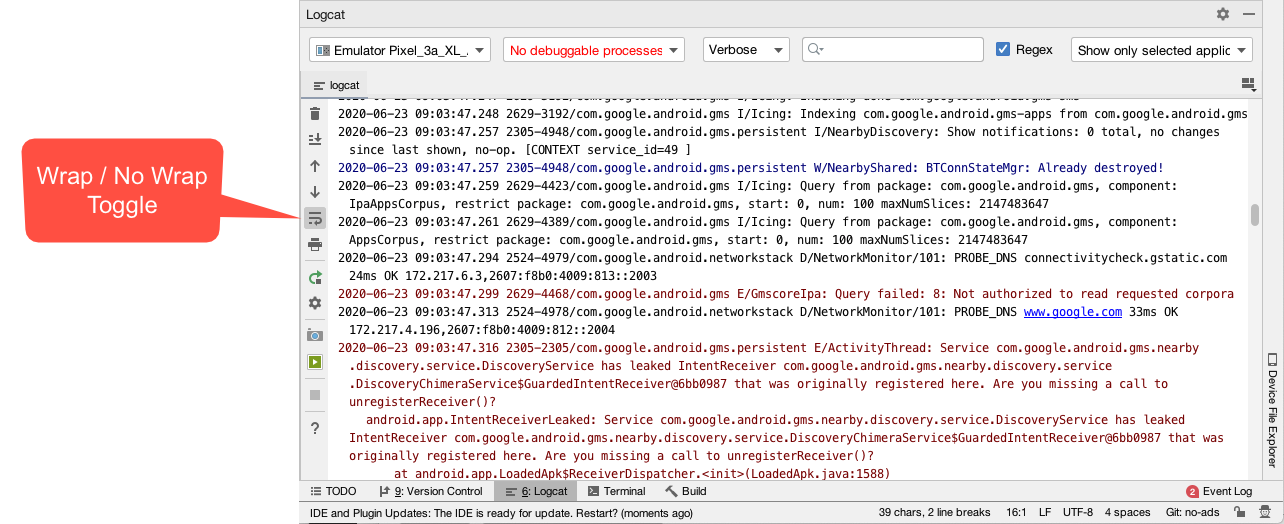
Task: Open the Terminal tool tab
Action: pyautogui.click(x=617, y=491)
